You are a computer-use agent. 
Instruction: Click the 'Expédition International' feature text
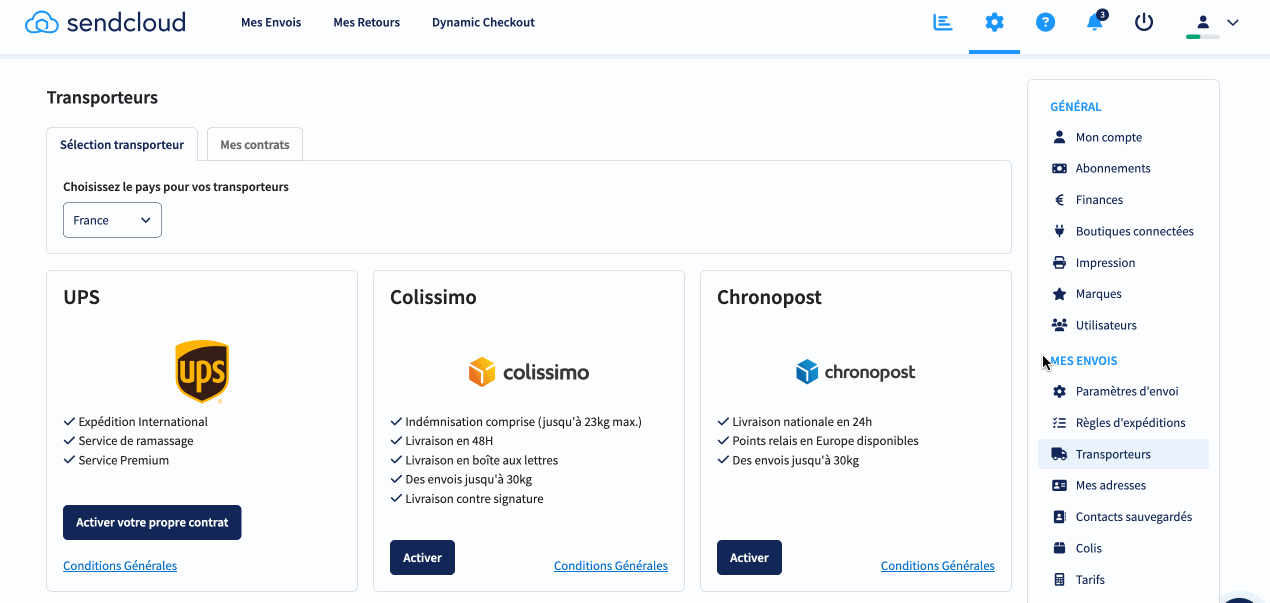coord(143,421)
